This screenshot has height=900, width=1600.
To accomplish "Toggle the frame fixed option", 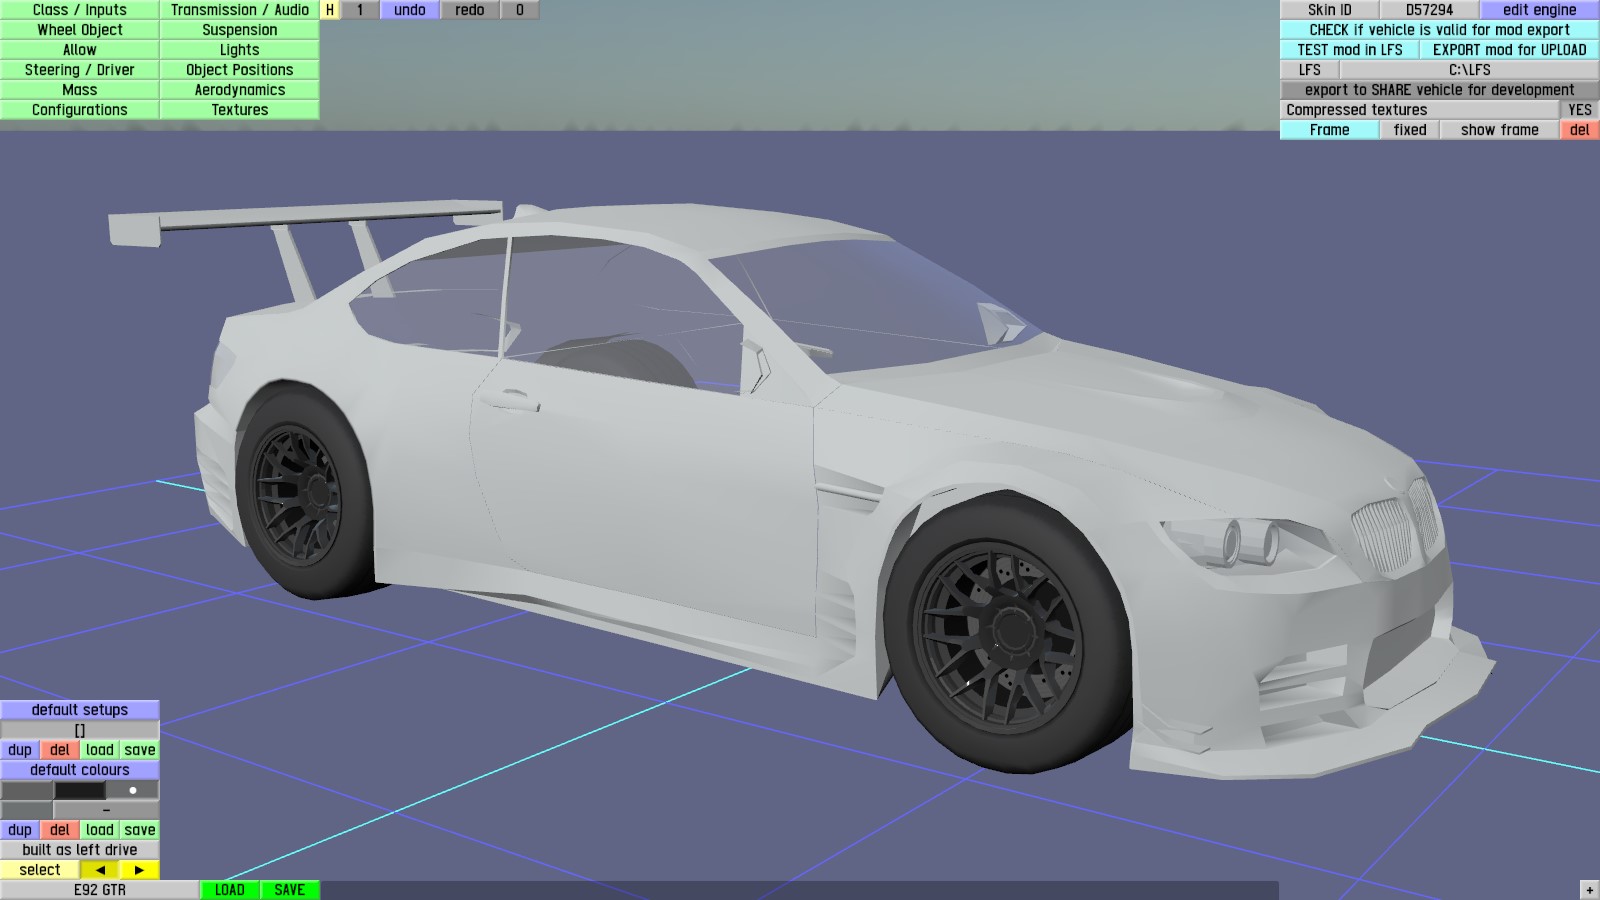I will [1410, 130].
